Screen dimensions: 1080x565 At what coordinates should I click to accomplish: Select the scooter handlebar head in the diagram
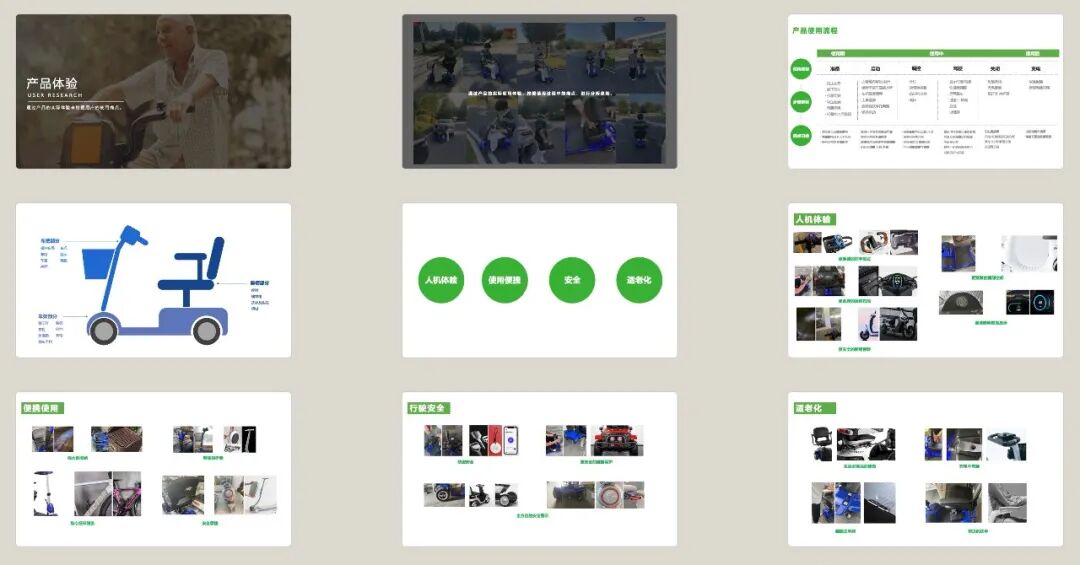click(x=134, y=236)
